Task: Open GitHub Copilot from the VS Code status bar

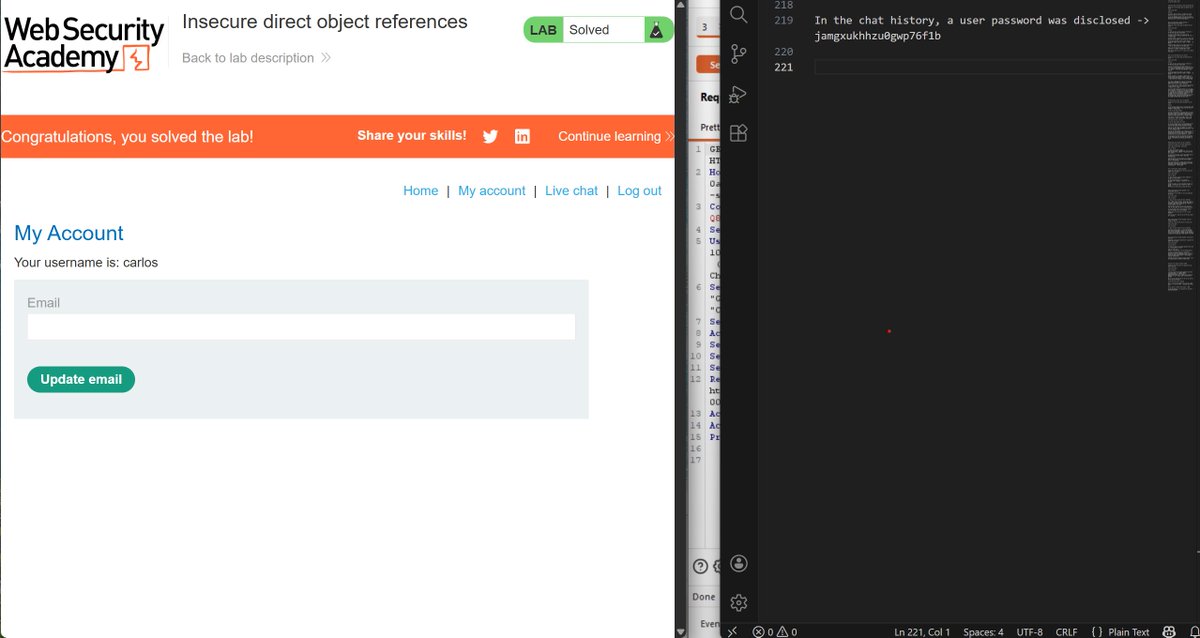Action: click(x=1168, y=631)
